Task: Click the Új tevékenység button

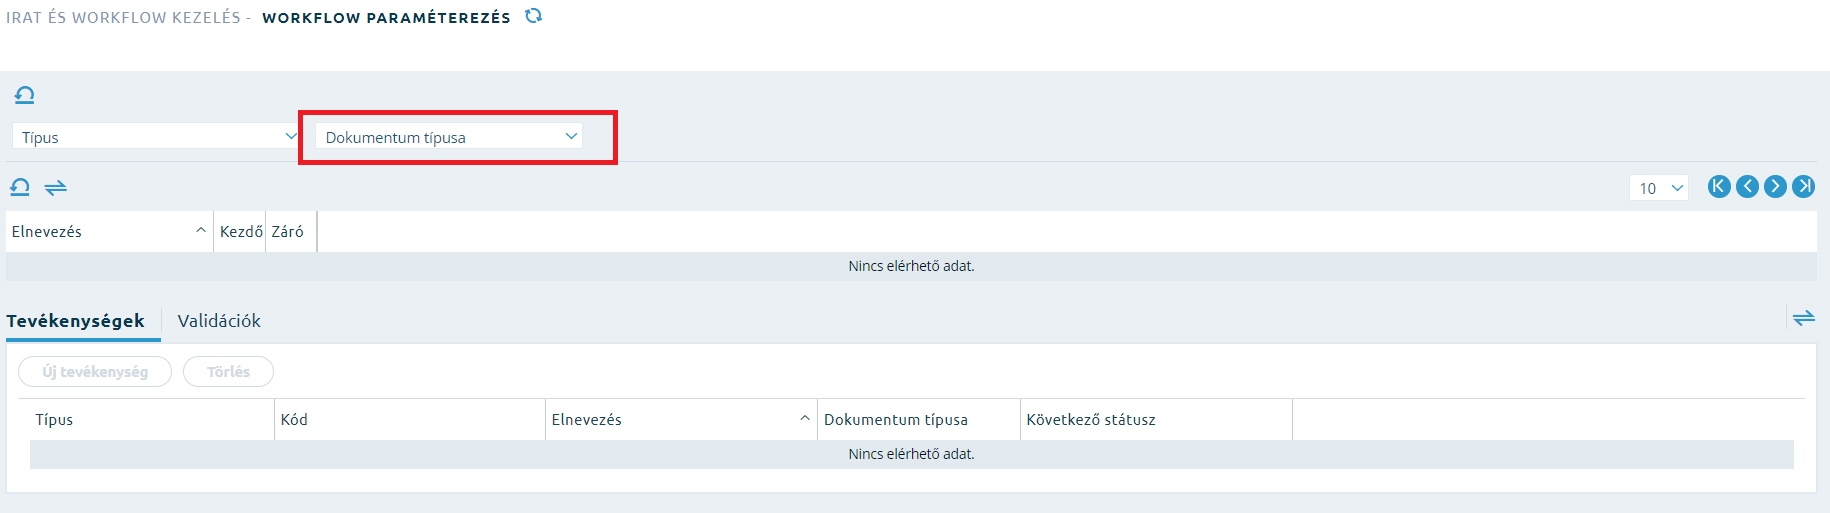Action: (x=95, y=371)
